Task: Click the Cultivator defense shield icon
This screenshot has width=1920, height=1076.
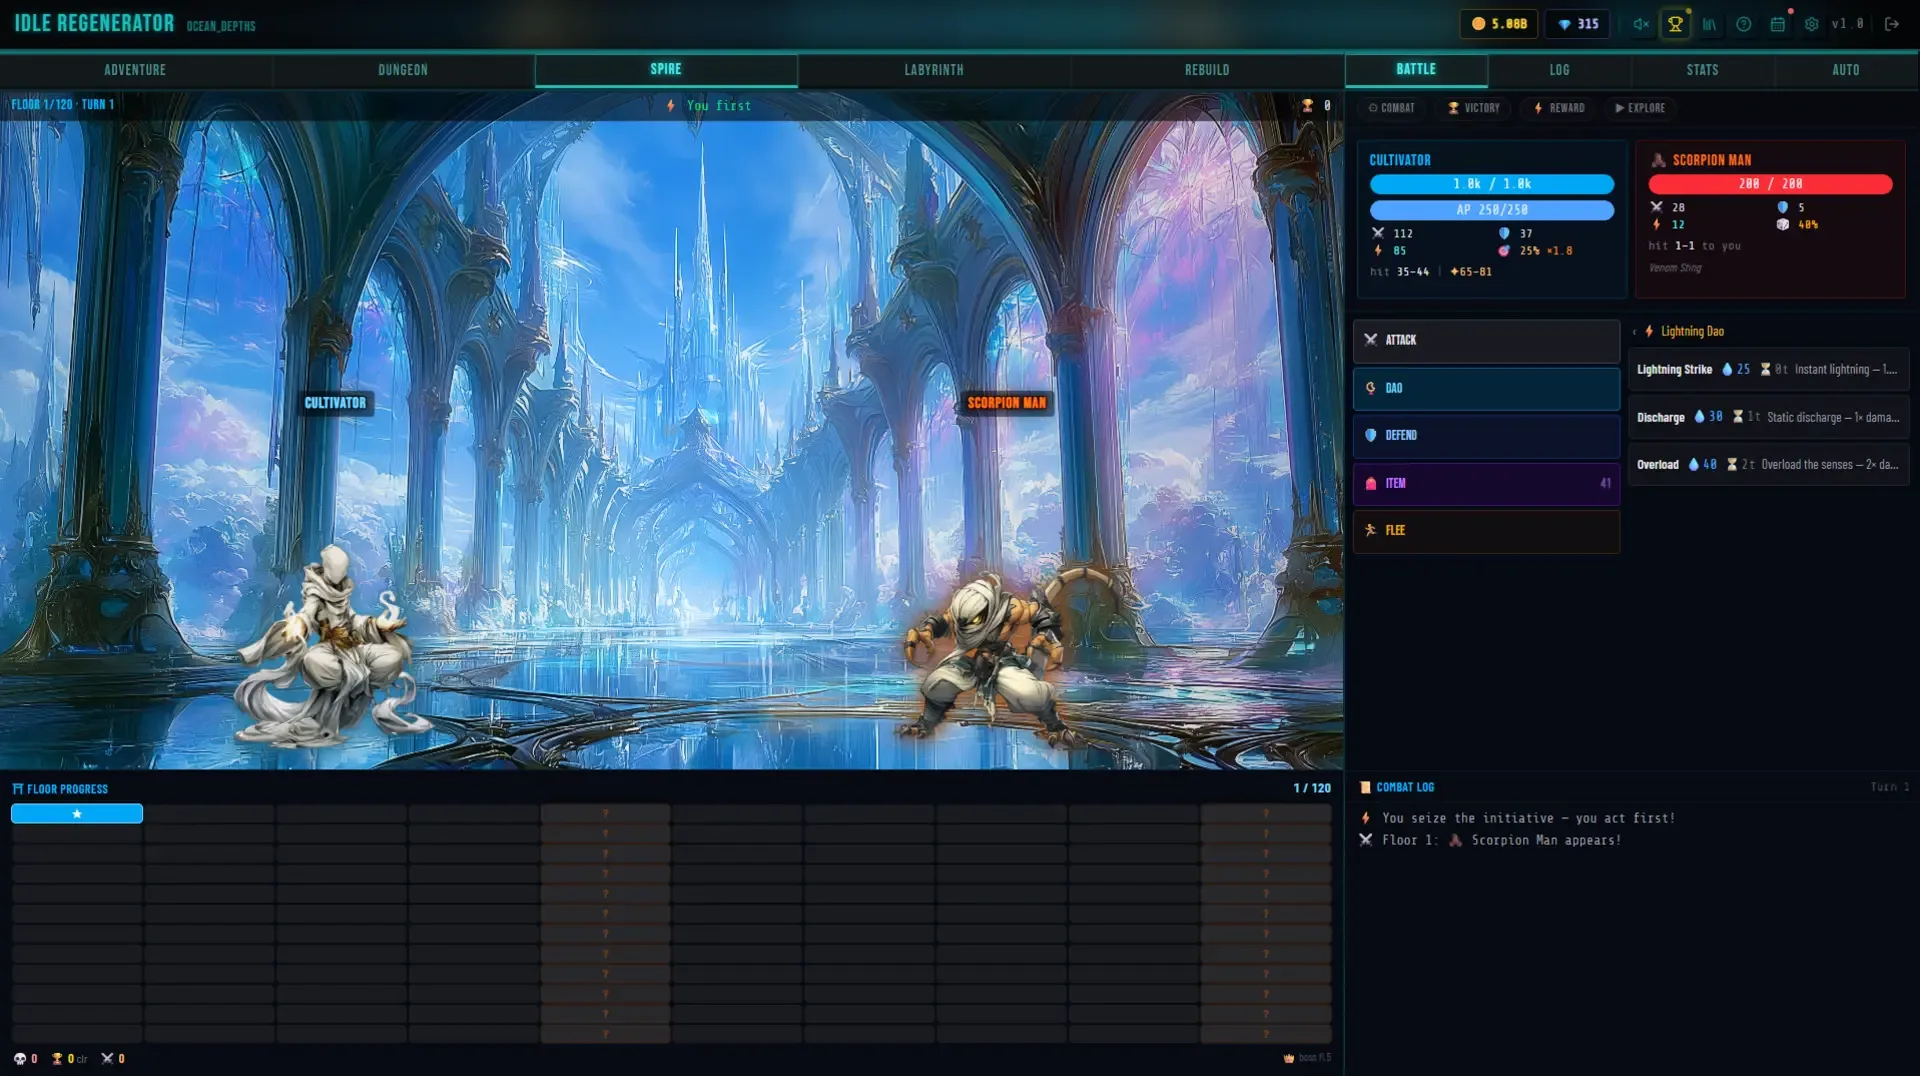Action: (x=1504, y=233)
